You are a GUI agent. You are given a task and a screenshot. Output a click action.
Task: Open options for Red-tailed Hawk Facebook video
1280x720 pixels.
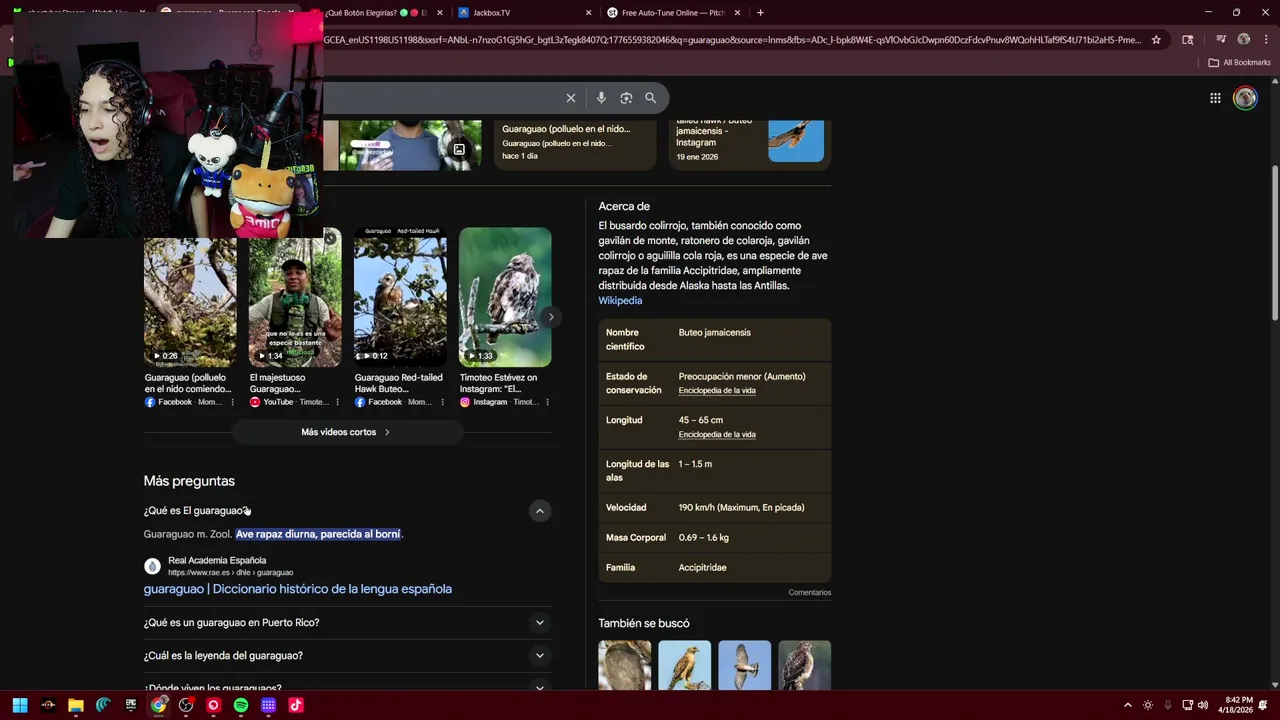coord(442,402)
